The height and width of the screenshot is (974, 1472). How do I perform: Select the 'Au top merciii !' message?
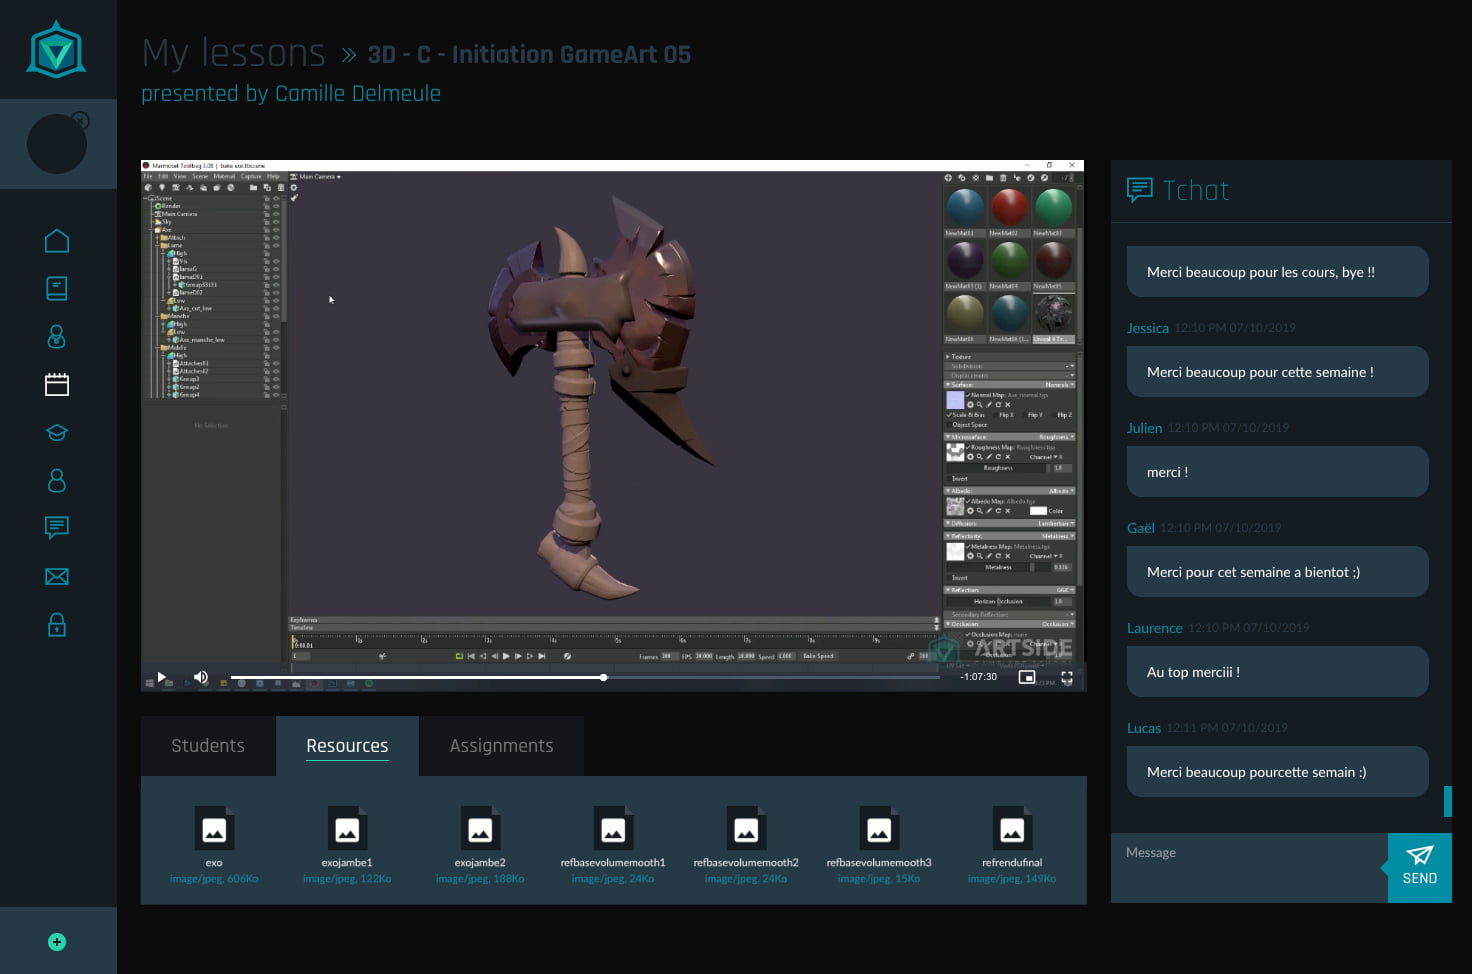1277,672
